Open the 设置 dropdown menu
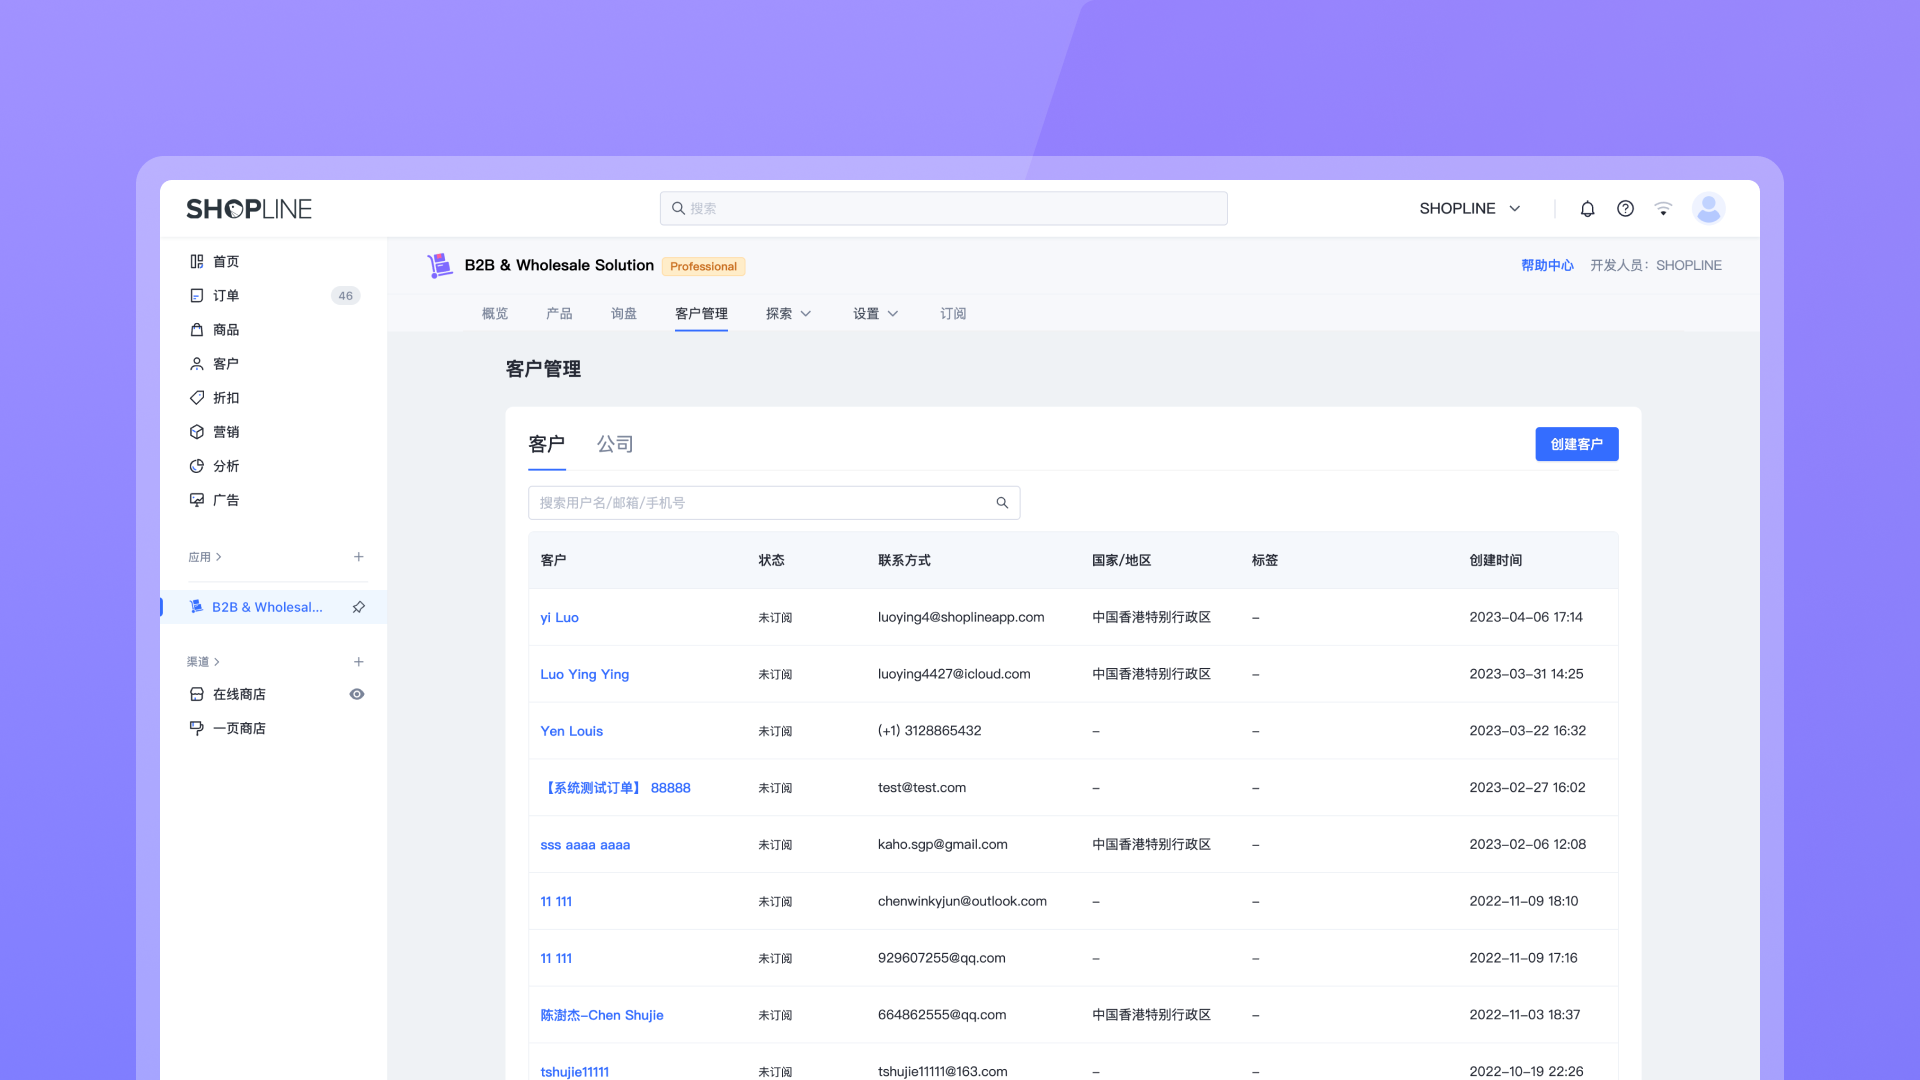Screen dimensions: 1920x1080 [875, 314]
